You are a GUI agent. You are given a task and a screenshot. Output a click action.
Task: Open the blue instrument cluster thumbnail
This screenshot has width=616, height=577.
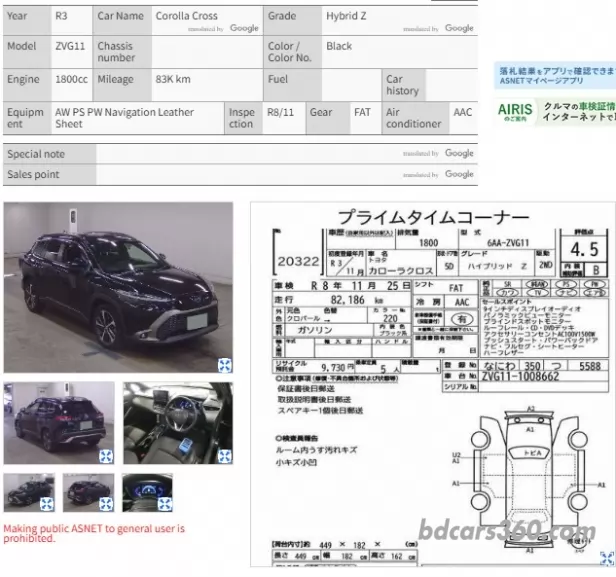pos(147,493)
